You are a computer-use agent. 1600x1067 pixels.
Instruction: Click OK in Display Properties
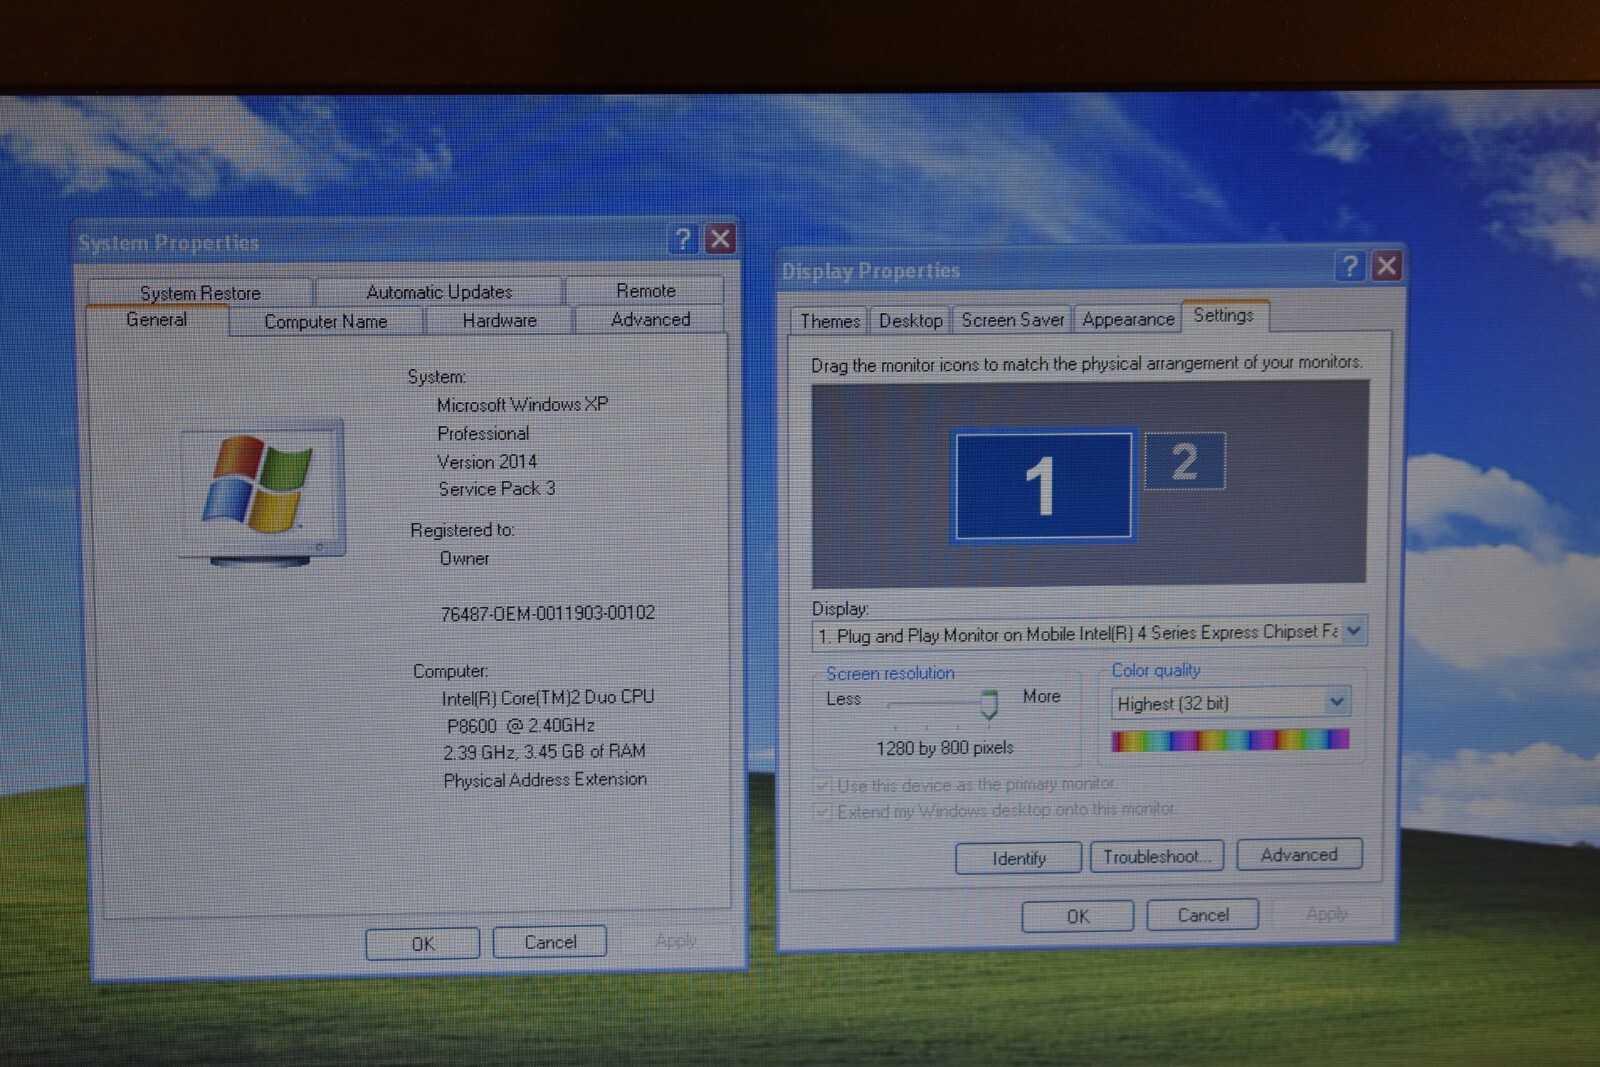(x=1077, y=916)
